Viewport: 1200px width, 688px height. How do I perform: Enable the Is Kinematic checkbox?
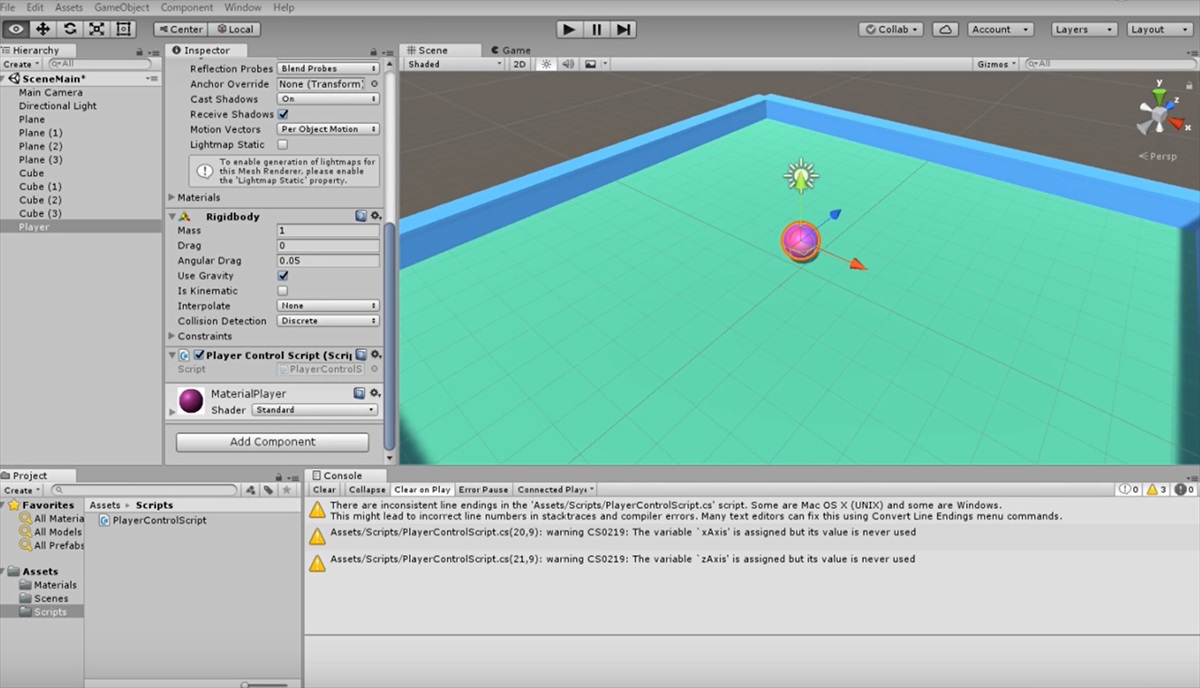click(x=283, y=290)
